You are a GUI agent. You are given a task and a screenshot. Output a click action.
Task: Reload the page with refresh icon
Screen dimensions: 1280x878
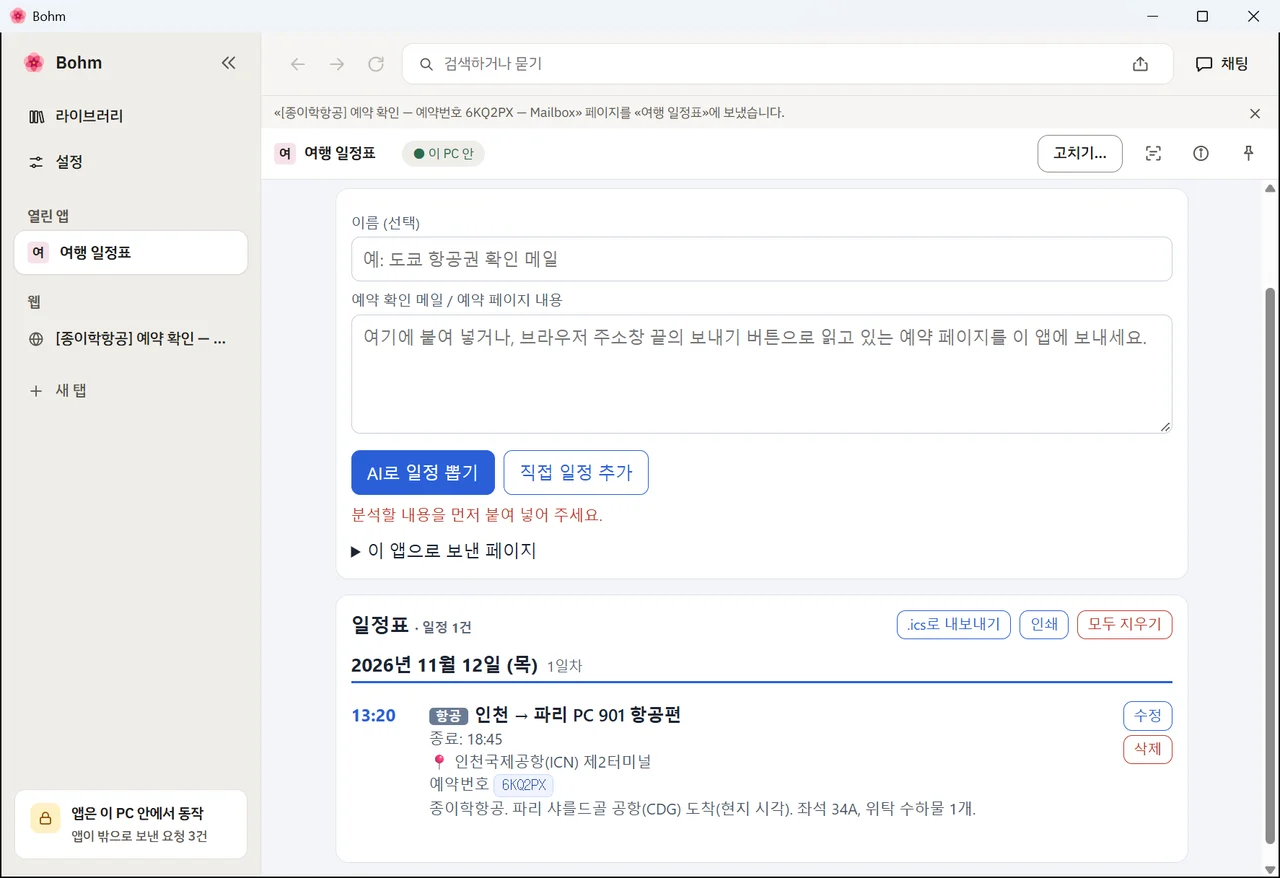pos(376,64)
